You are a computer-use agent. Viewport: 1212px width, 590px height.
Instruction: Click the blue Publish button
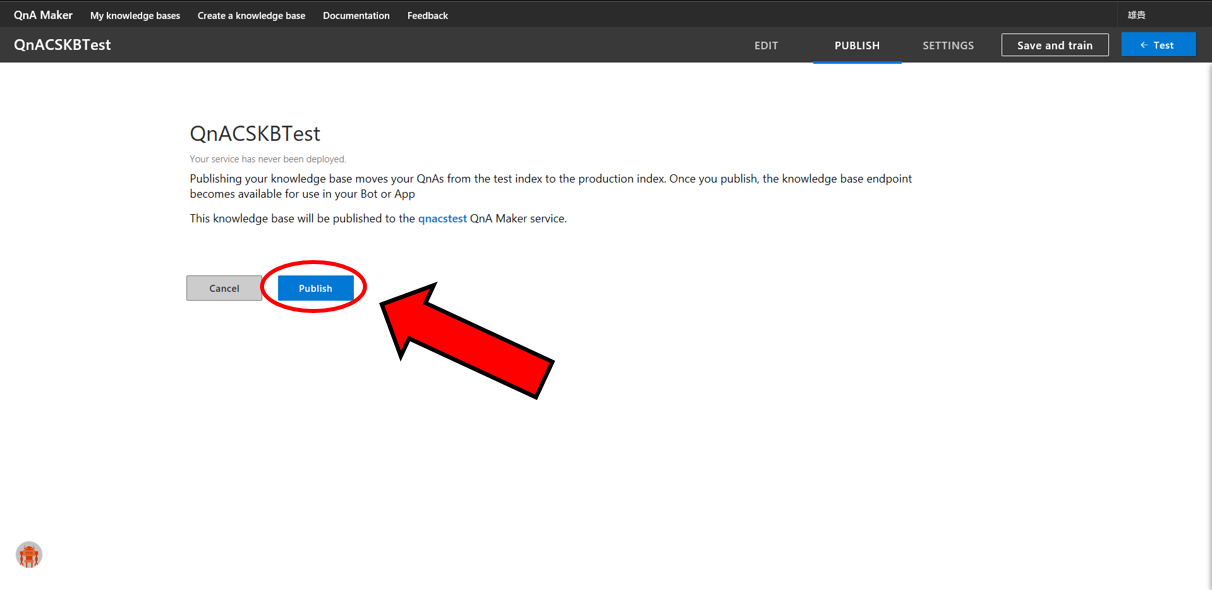[315, 288]
